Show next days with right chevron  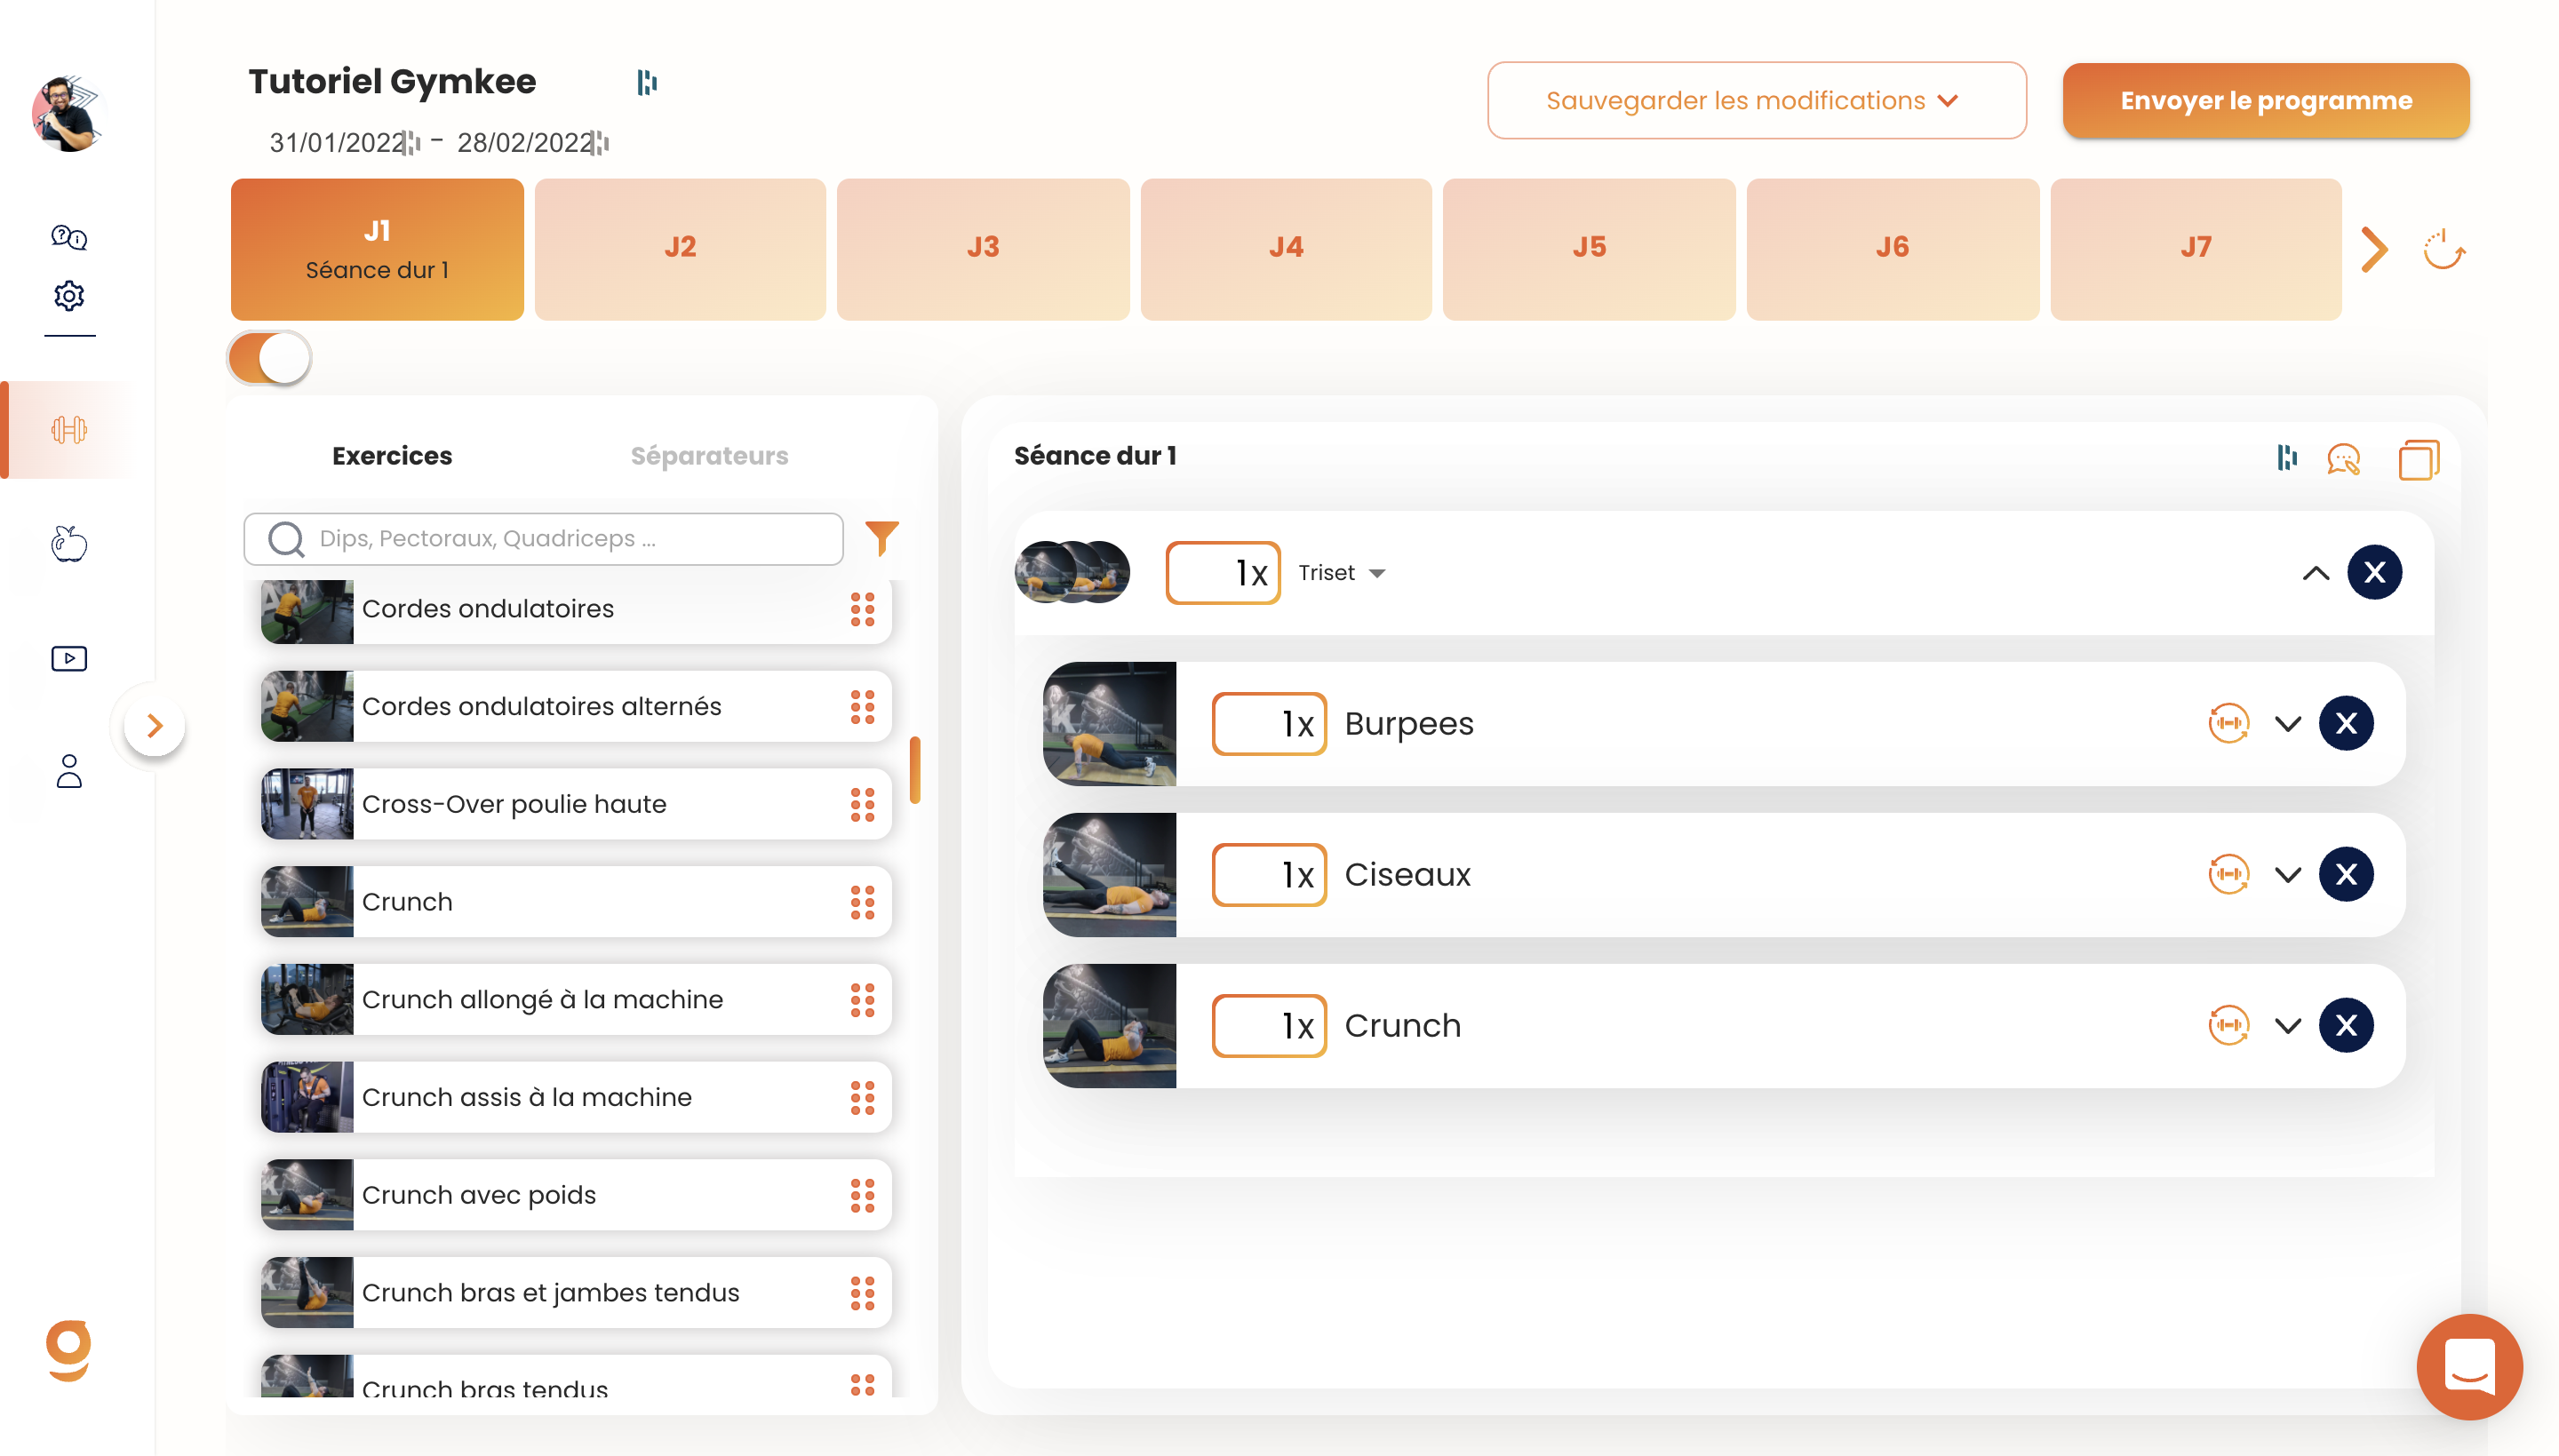[2373, 249]
